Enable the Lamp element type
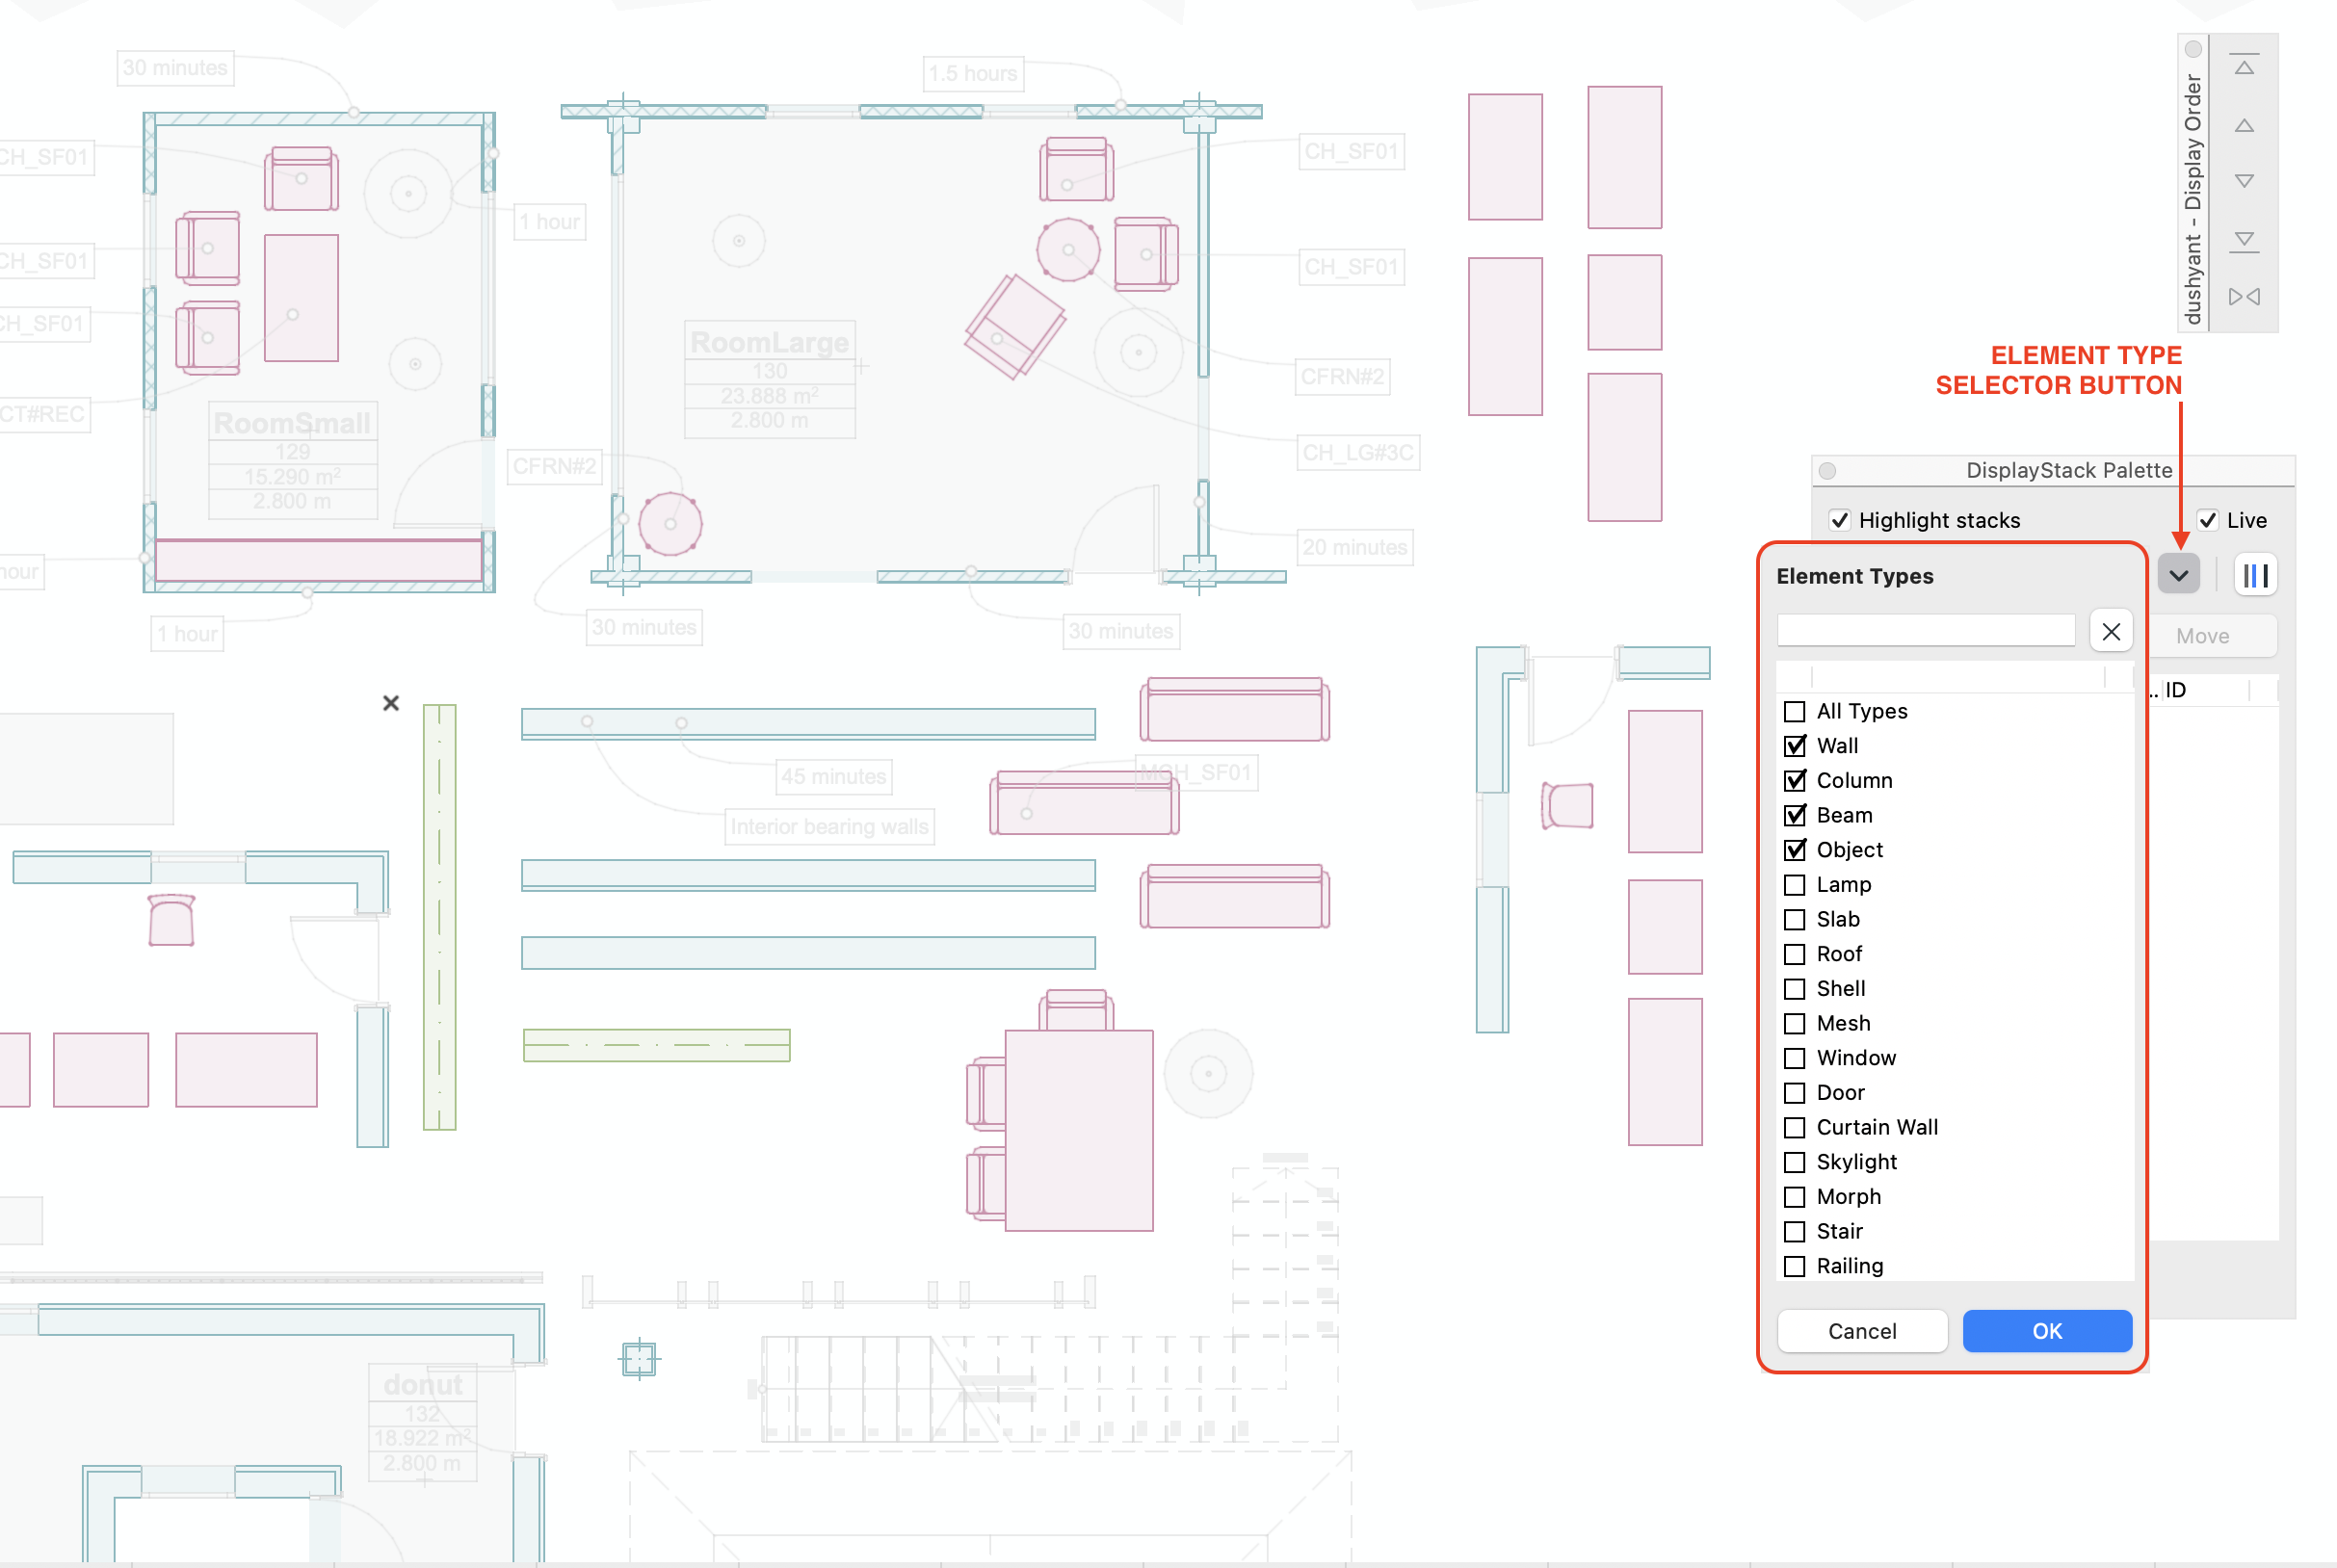 [x=1795, y=885]
